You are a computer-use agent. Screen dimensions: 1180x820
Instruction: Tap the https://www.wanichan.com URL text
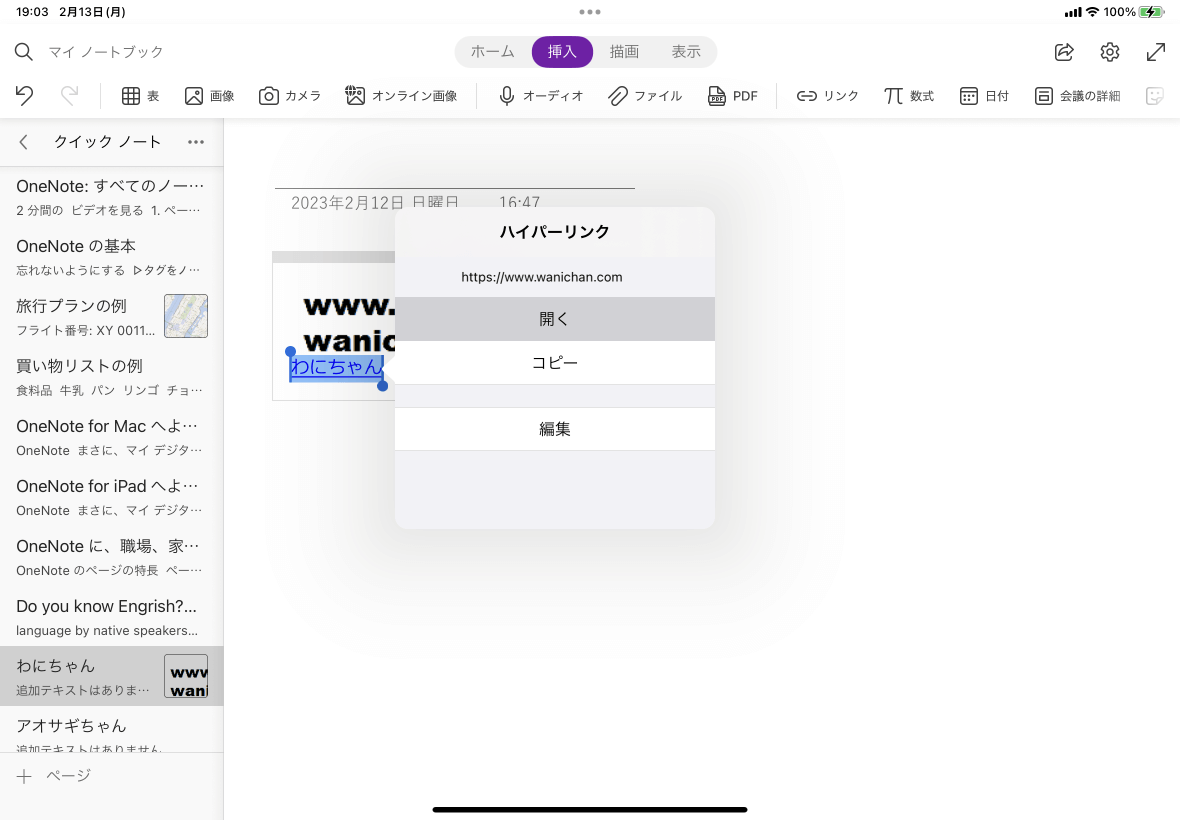542,277
